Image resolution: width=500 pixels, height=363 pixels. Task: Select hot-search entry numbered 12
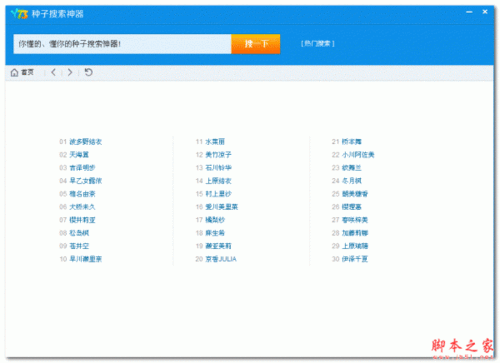pyautogui.click(x=218, y=155)
